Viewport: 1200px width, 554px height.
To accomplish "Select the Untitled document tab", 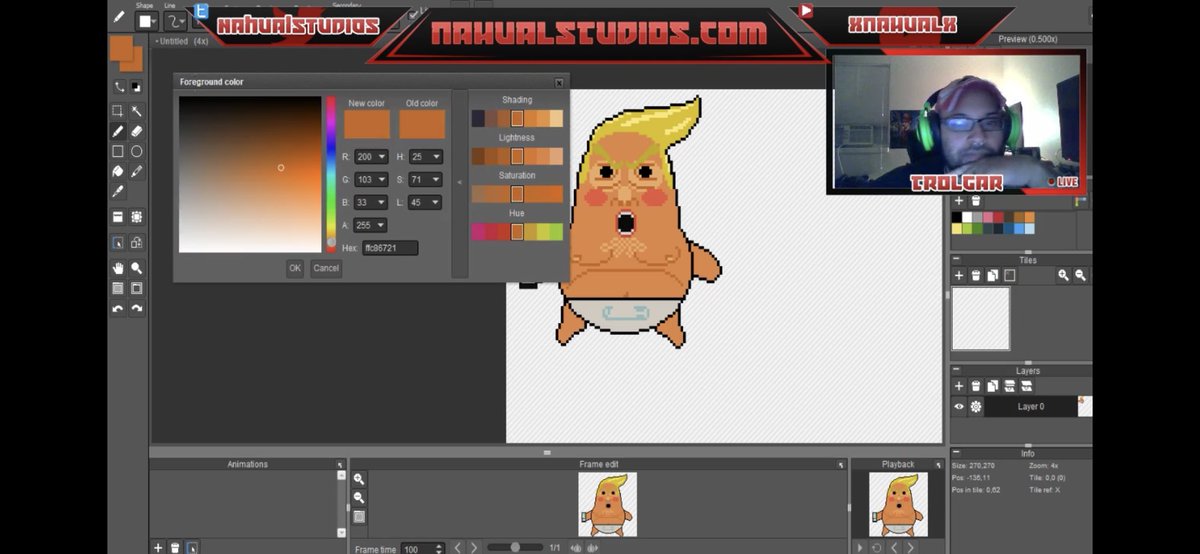I will [183, 42].
